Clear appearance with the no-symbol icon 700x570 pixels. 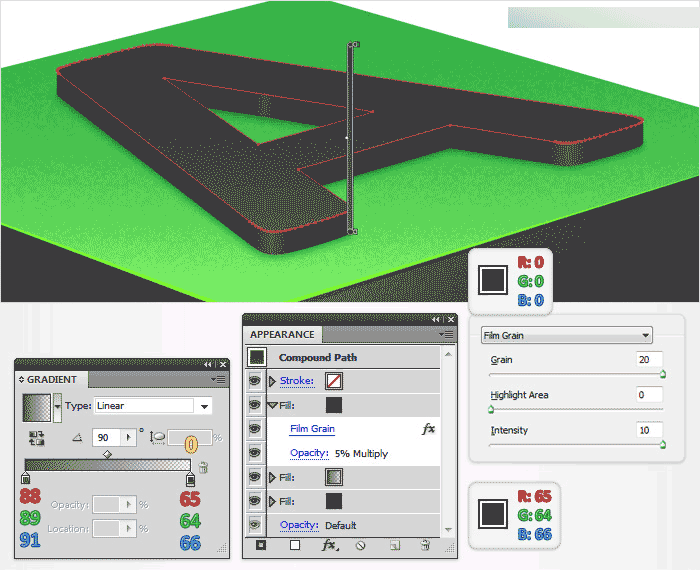[361, 545]
